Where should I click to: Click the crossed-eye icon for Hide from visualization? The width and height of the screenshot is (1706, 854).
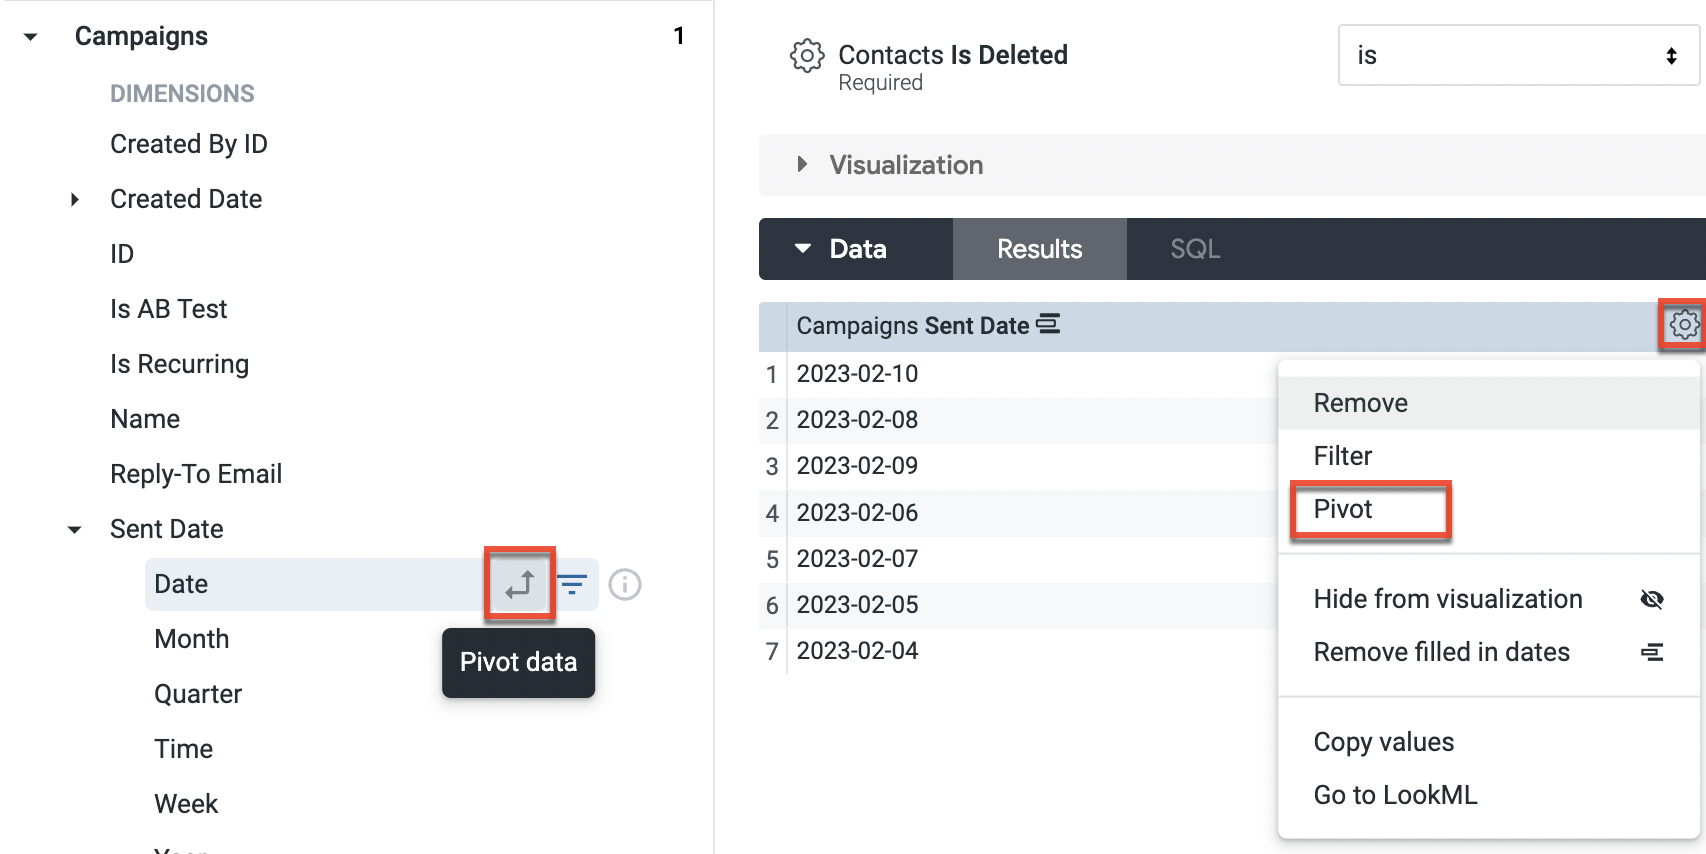click(1652, 599)
